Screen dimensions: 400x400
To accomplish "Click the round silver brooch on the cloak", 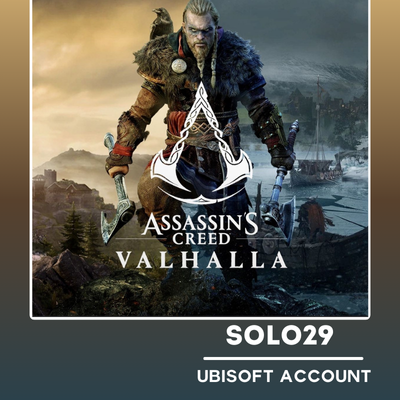I will tap(179, 65).
